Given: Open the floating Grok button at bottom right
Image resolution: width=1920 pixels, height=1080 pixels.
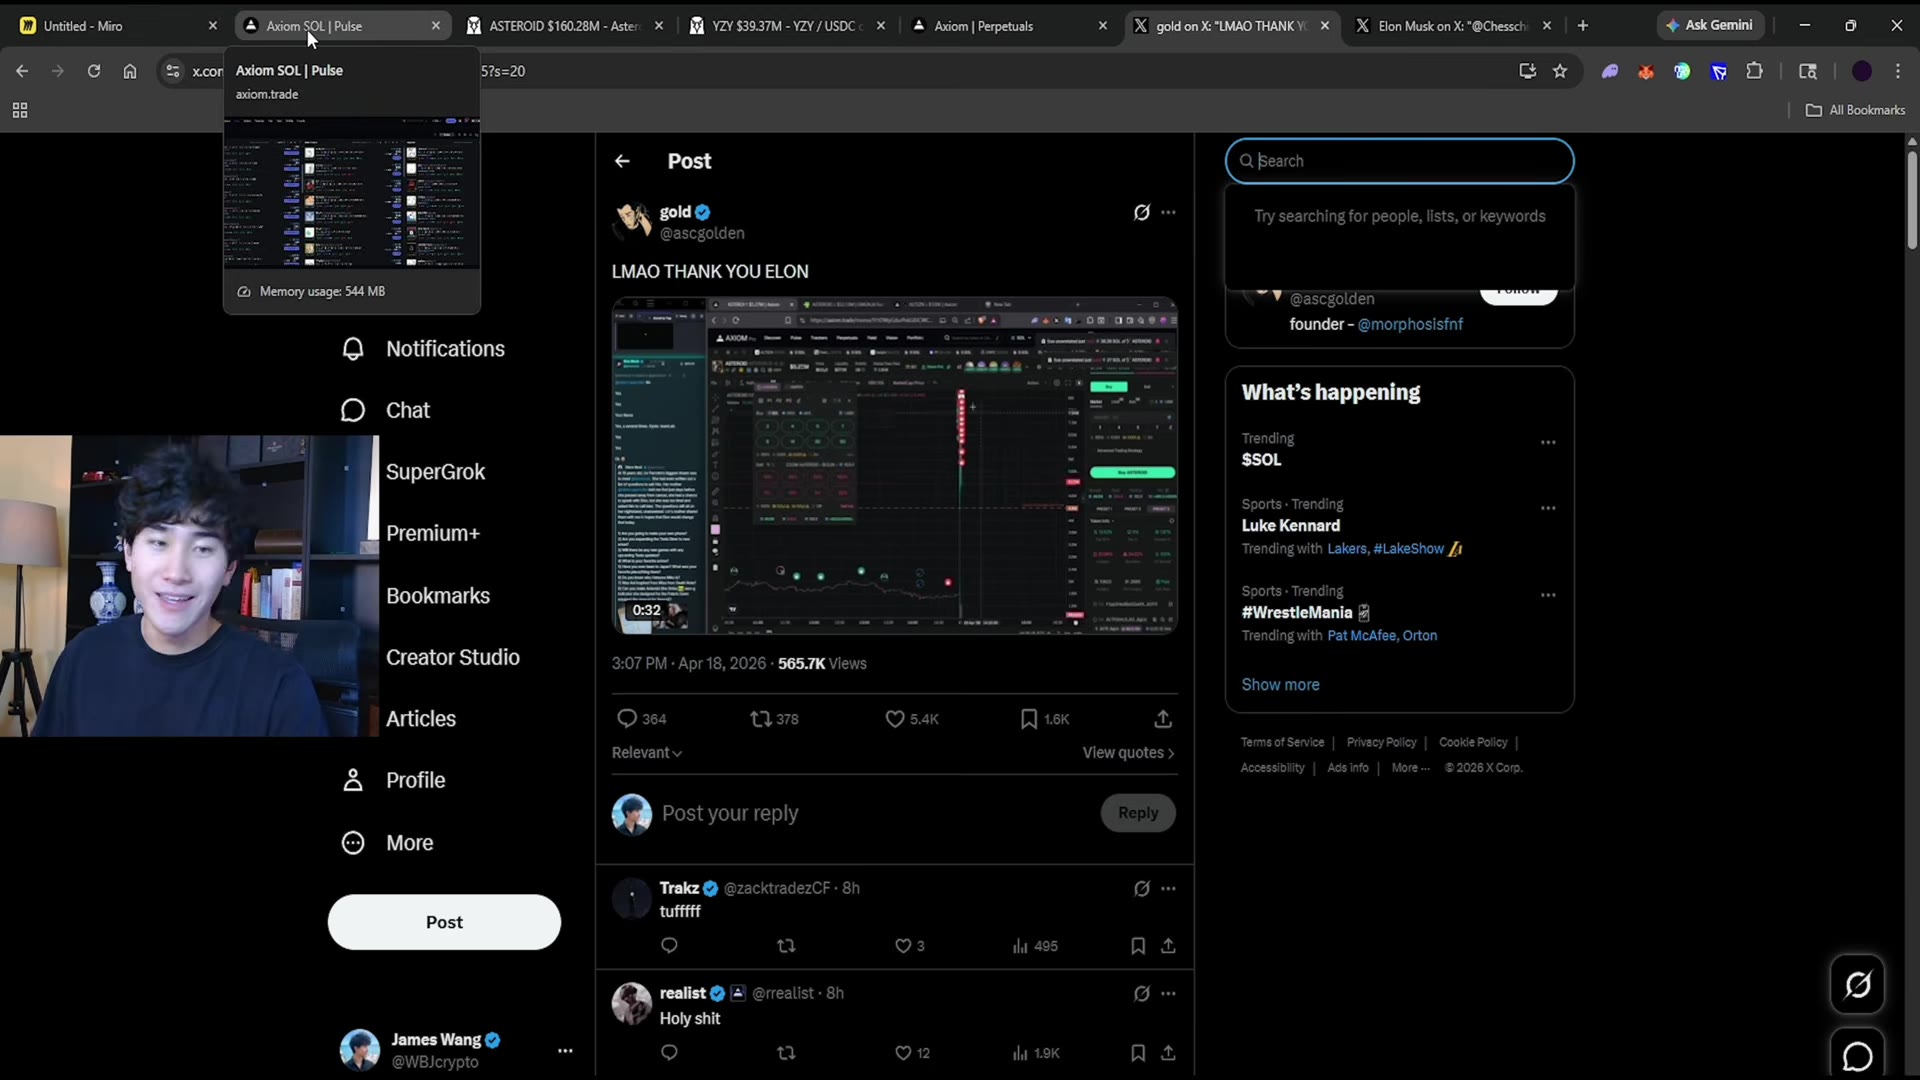Looking at the screenshot, I should [x=1857, y=985].
